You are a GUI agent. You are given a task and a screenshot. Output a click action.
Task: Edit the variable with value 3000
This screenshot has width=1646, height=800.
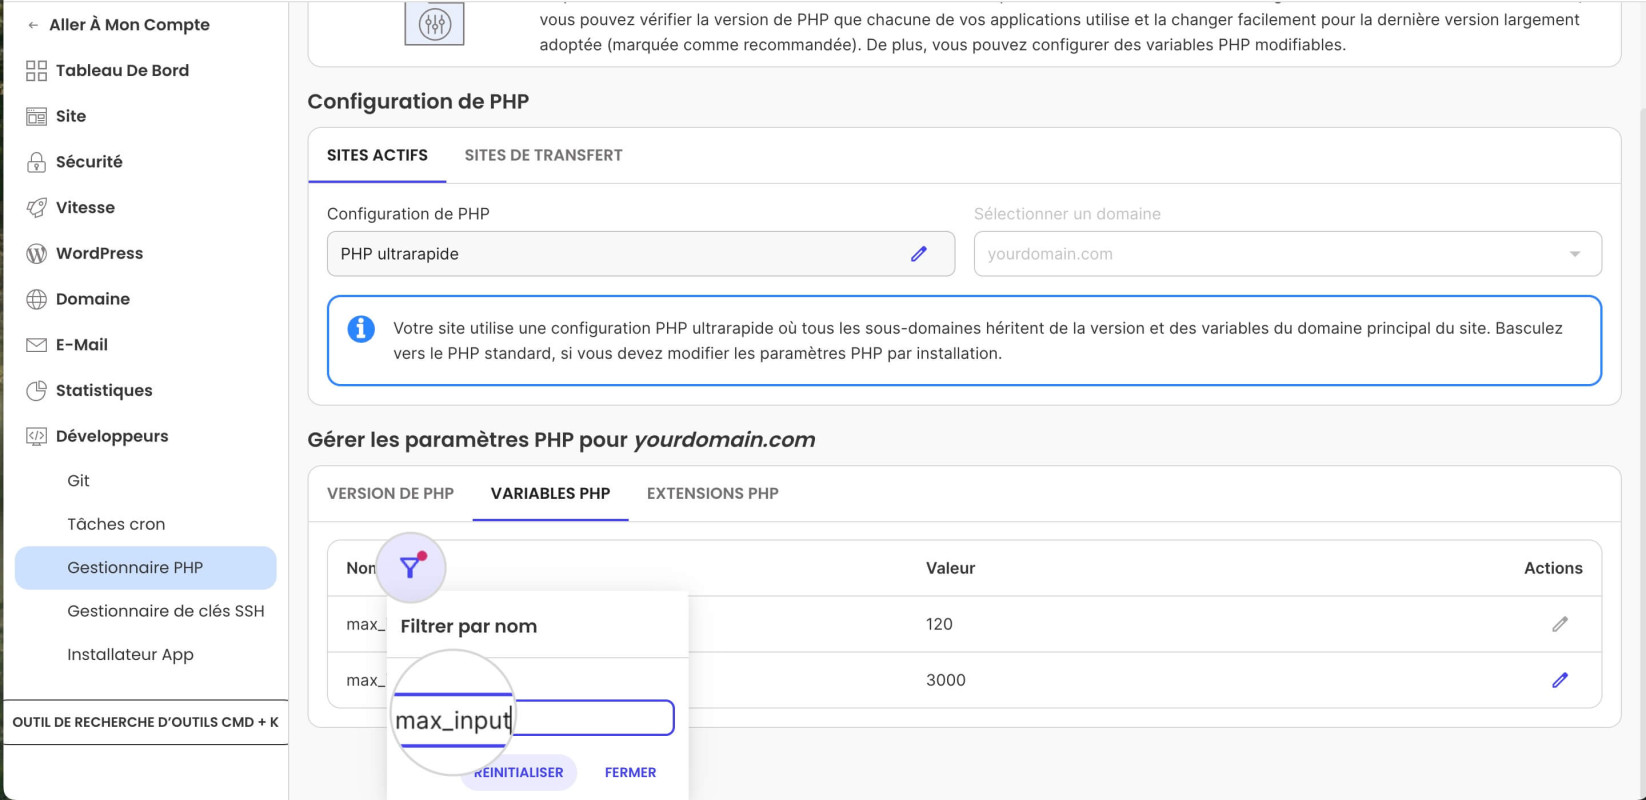click(1560, 680)
